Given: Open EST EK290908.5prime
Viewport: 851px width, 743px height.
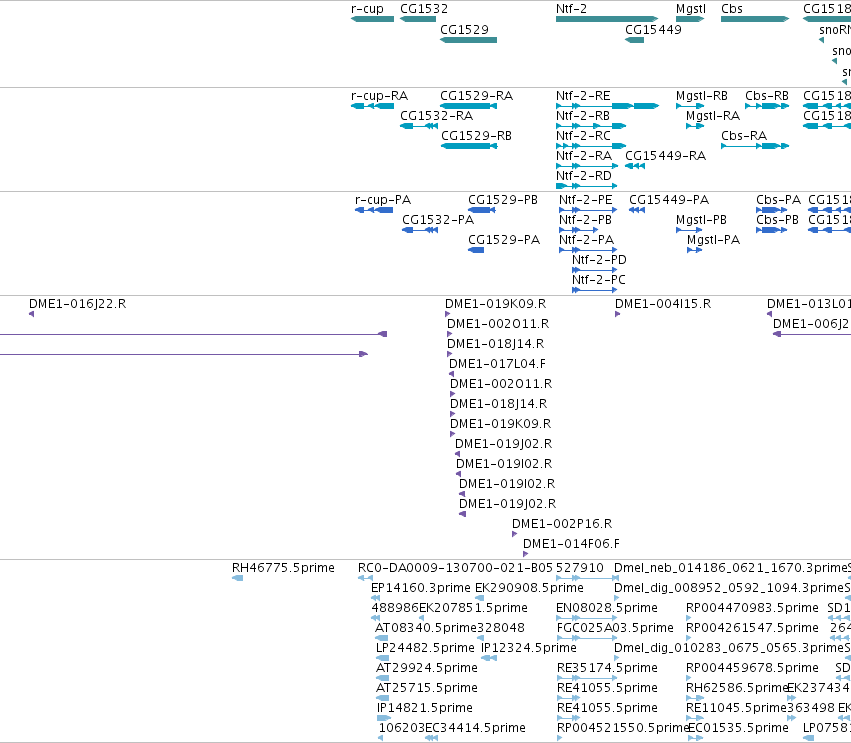Looking at the screenshot, I should pos(479,598).
